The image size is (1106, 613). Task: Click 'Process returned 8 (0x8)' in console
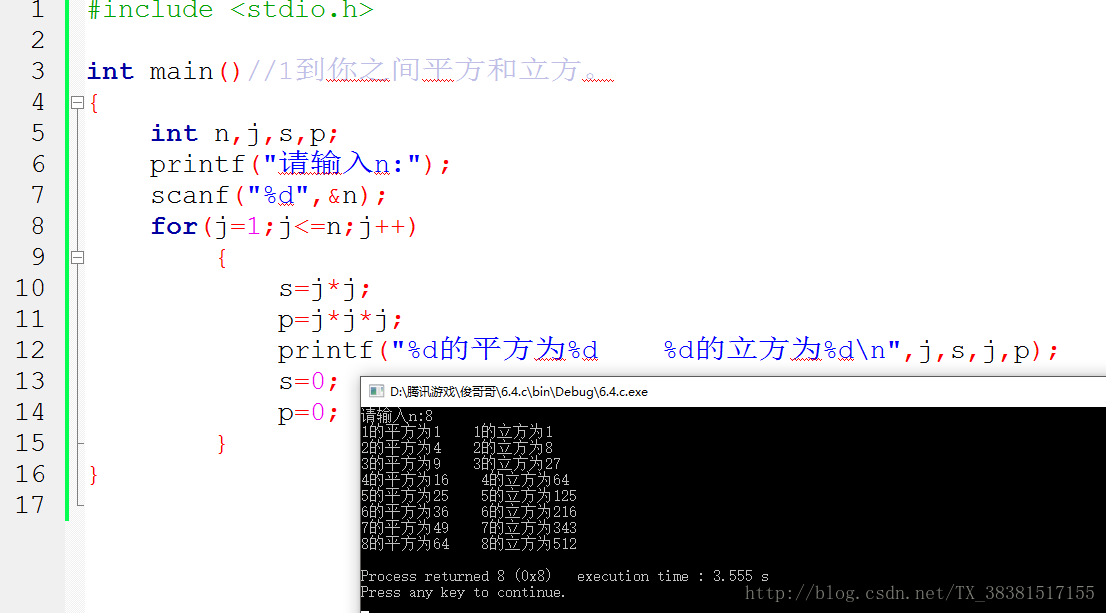[456, 576]
